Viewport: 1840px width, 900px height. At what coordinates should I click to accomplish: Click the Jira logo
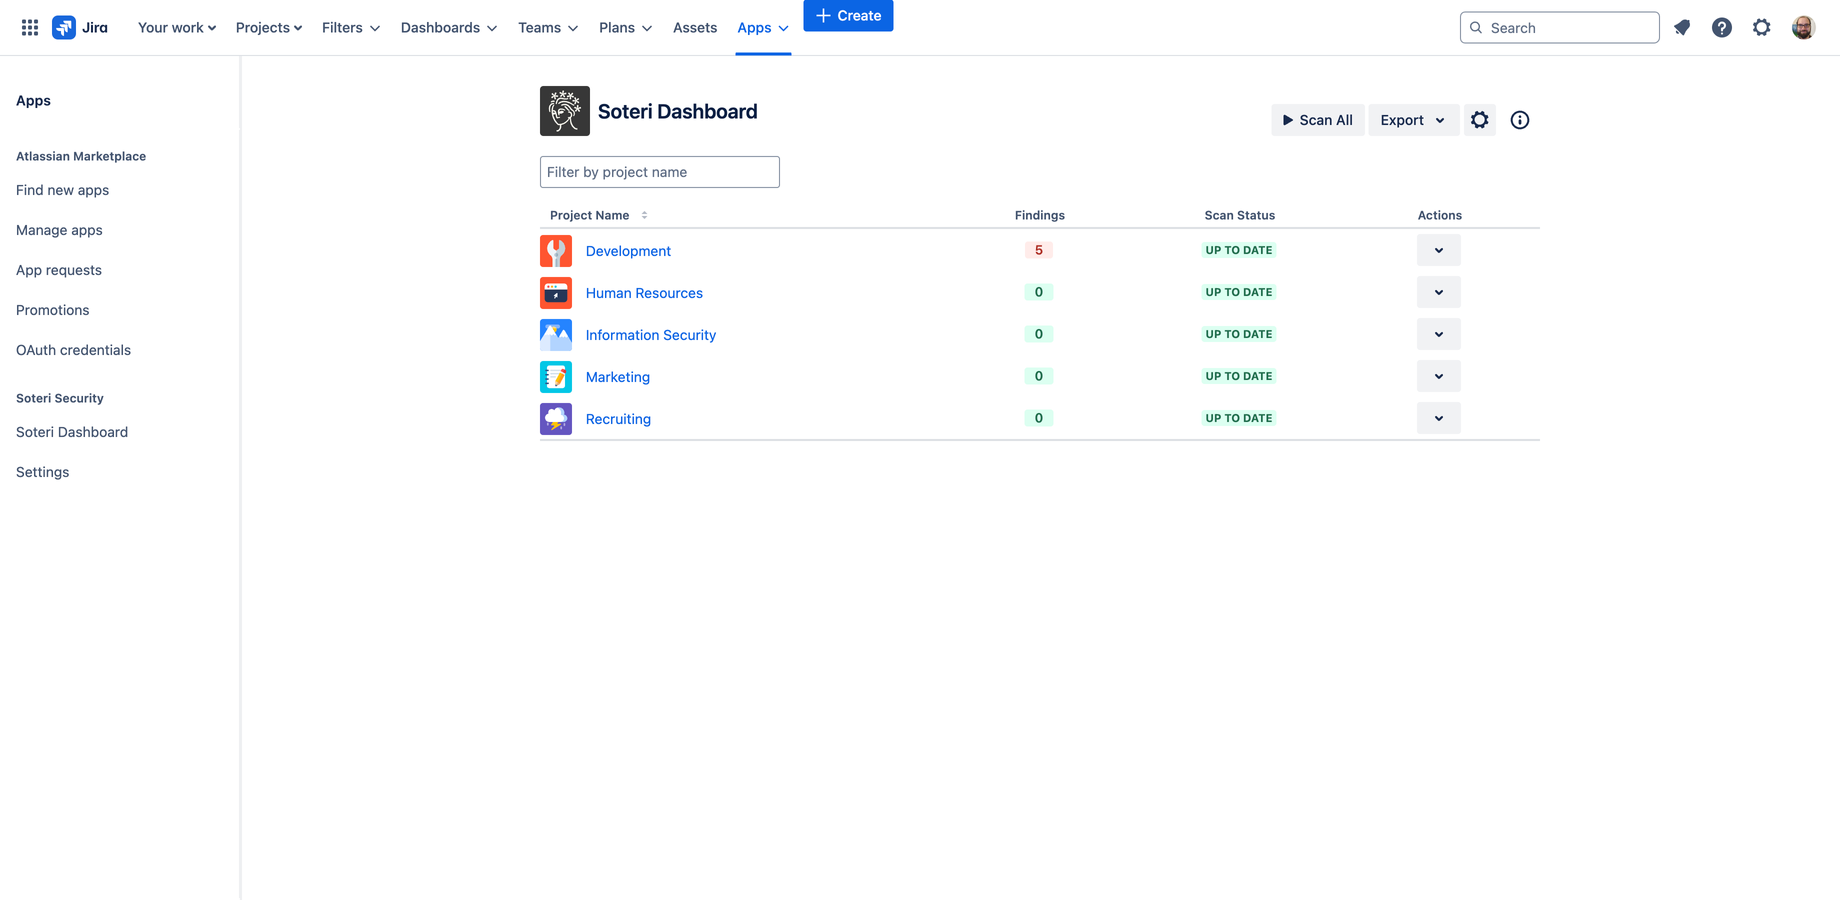click(x=80, y=28)
